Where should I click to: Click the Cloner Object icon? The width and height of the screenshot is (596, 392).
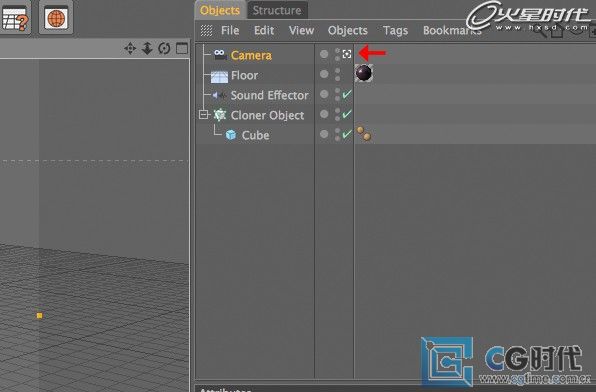(x=220, y=114)
